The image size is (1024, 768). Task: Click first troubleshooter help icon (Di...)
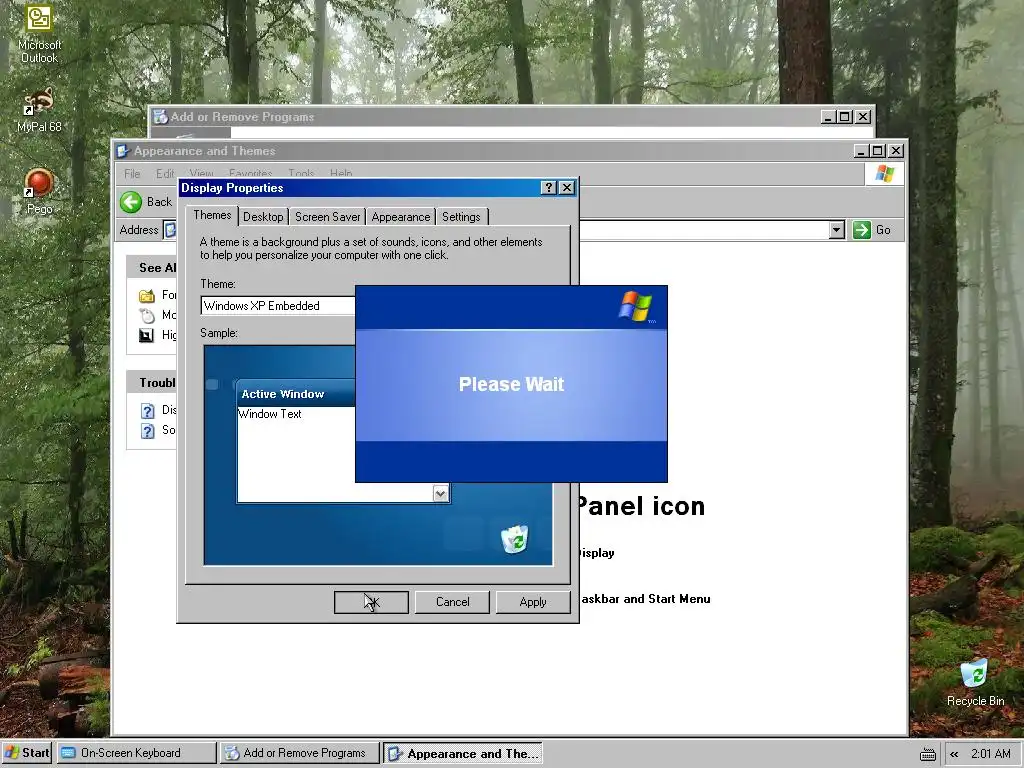[x=148, y=411]
